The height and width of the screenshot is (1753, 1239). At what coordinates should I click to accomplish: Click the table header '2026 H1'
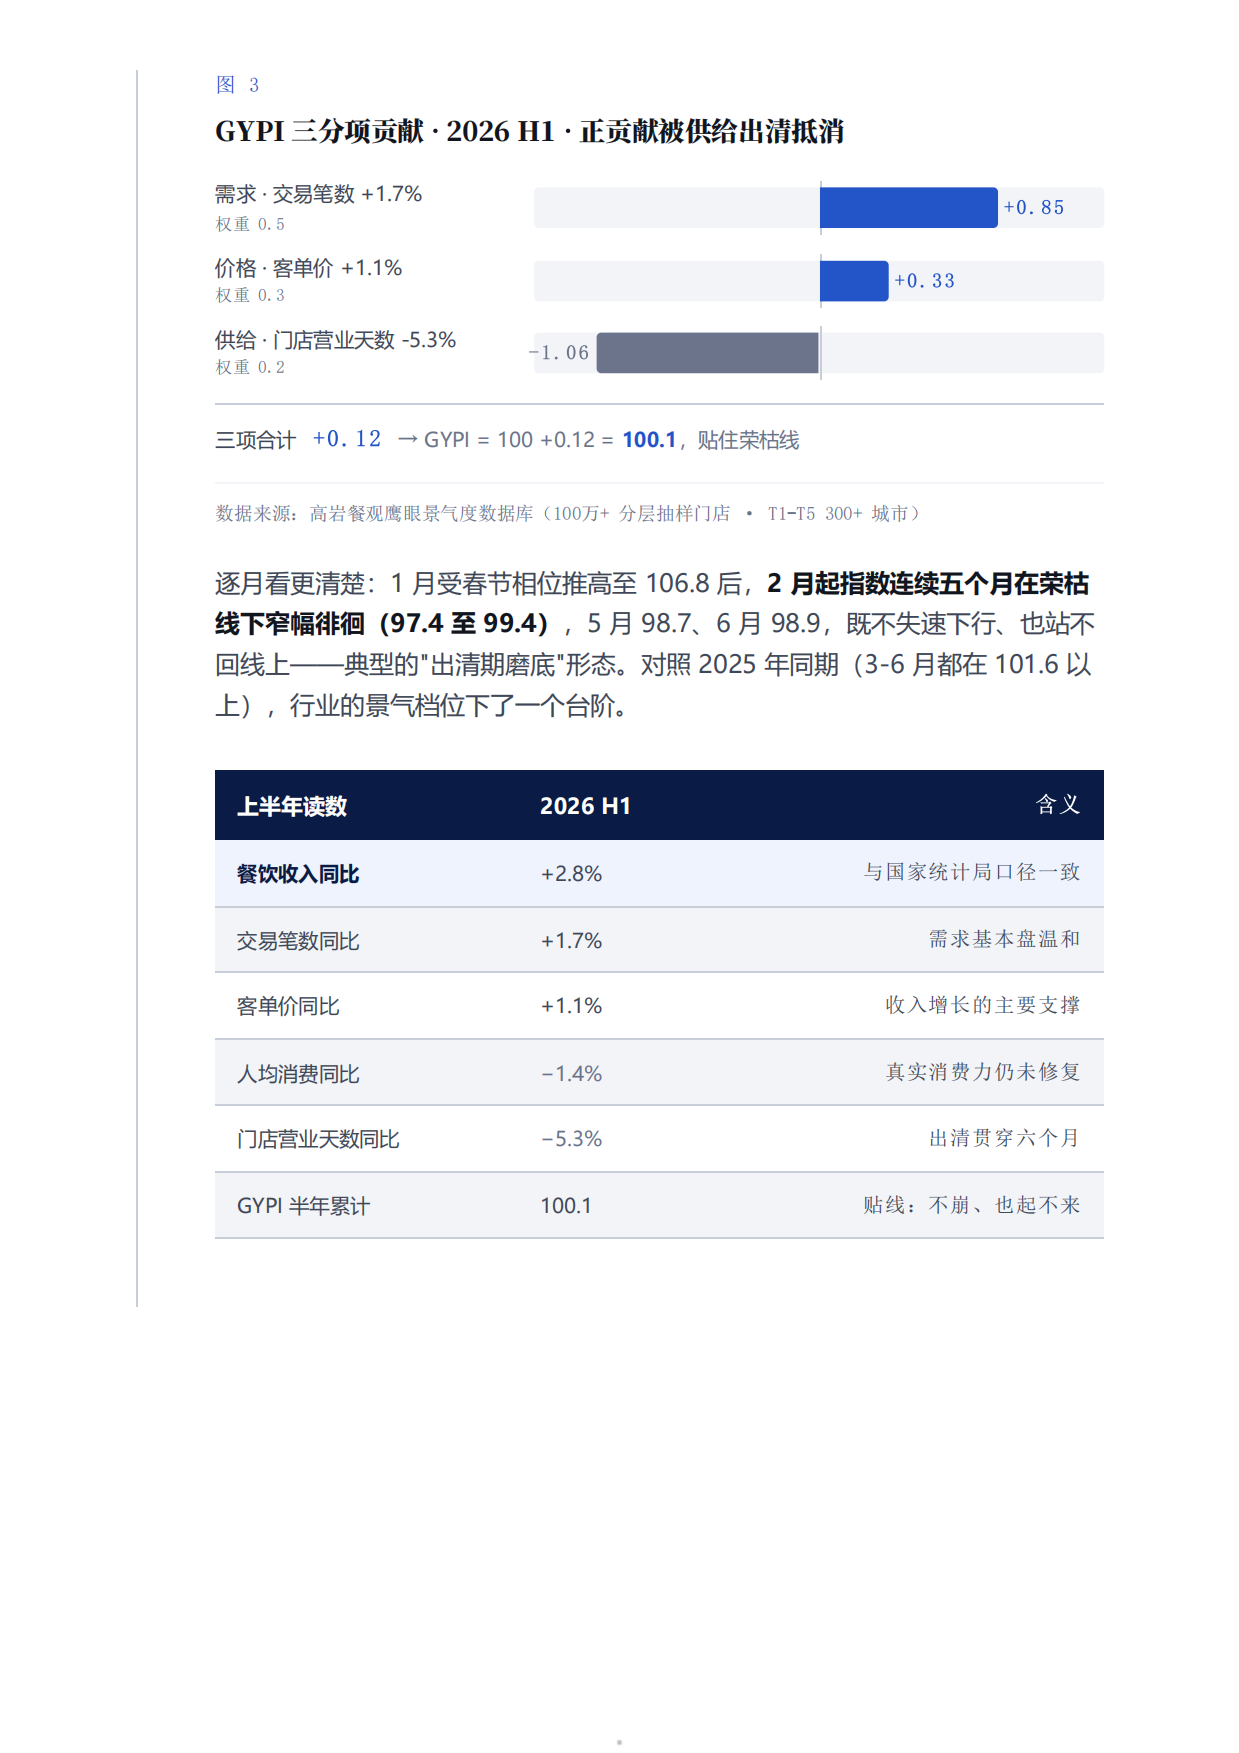click(585, 806)
